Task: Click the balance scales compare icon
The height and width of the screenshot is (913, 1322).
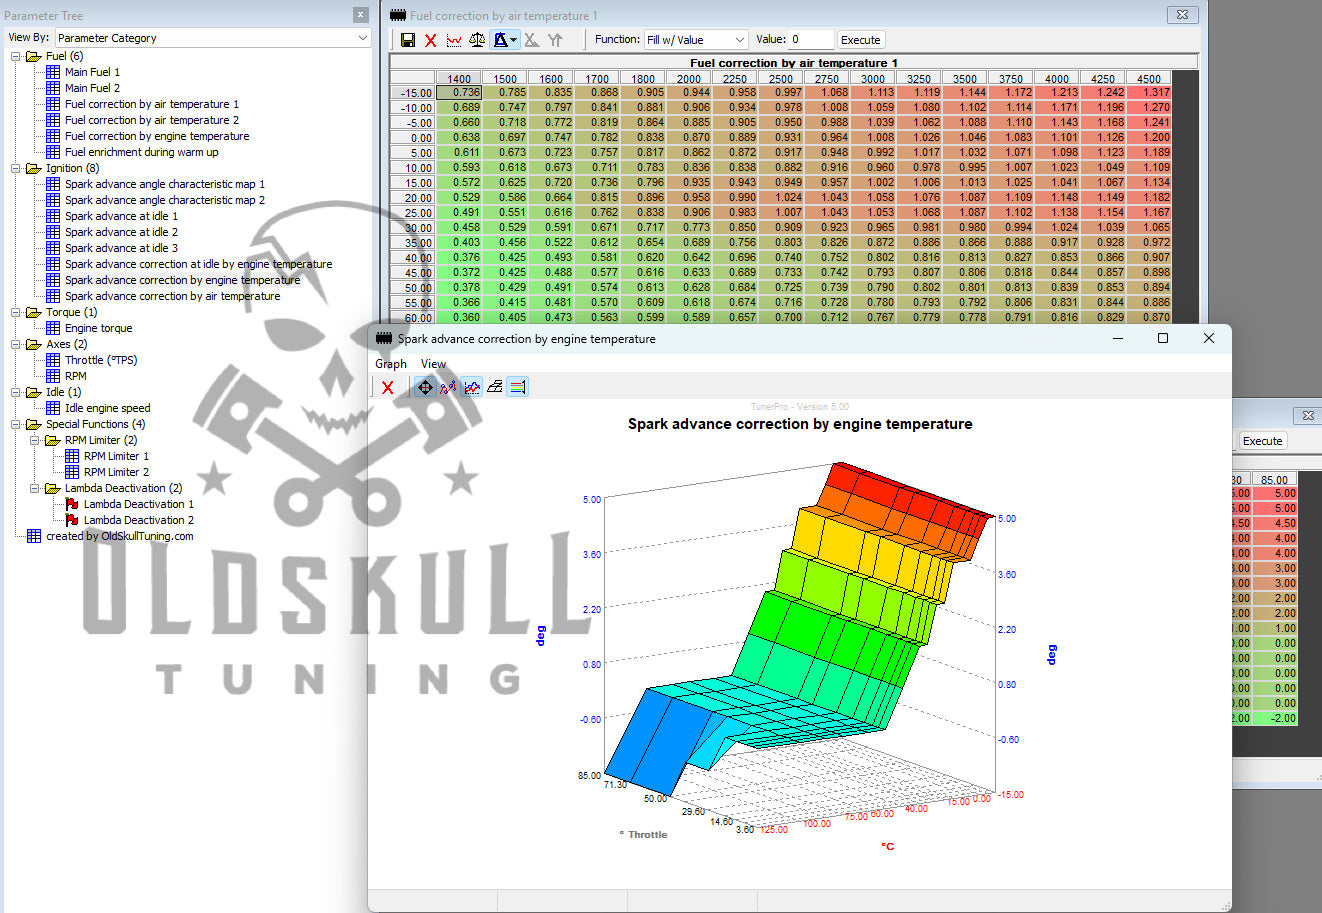Action: 477,40
